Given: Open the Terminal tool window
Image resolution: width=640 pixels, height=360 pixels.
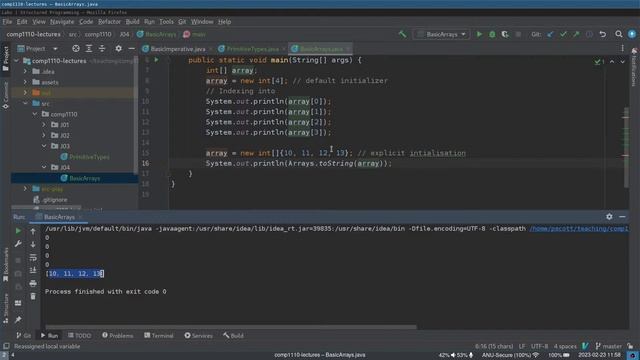Looking at the screenshot, I should [x=158, y=336].
